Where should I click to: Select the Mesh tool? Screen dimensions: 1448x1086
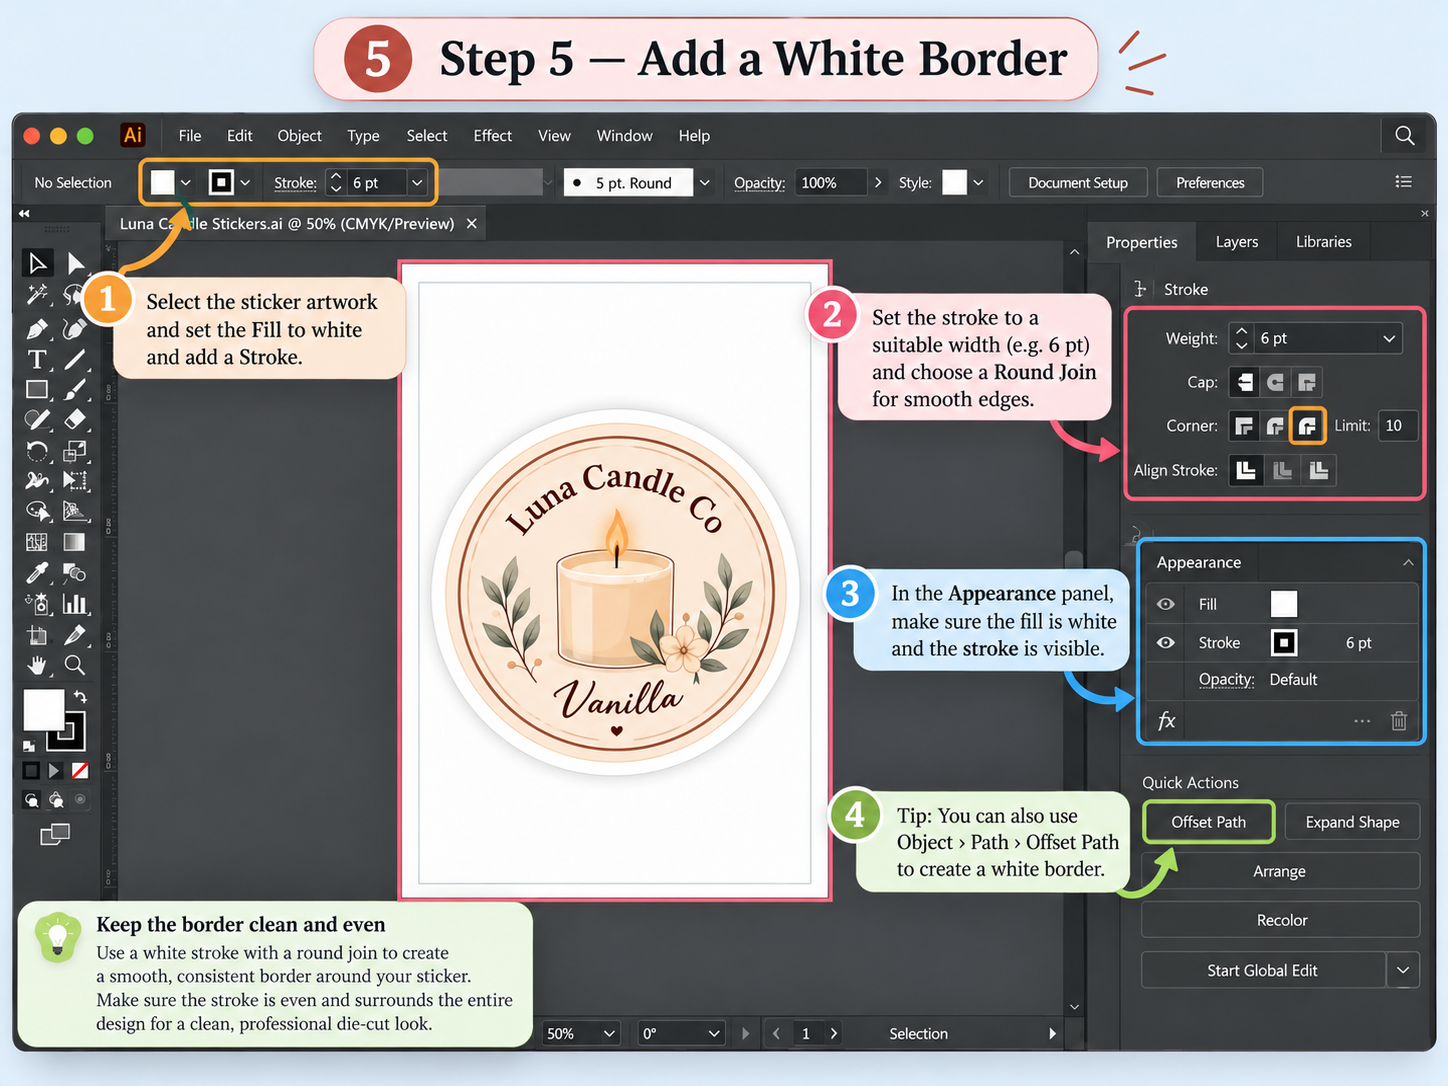[37, 542]
